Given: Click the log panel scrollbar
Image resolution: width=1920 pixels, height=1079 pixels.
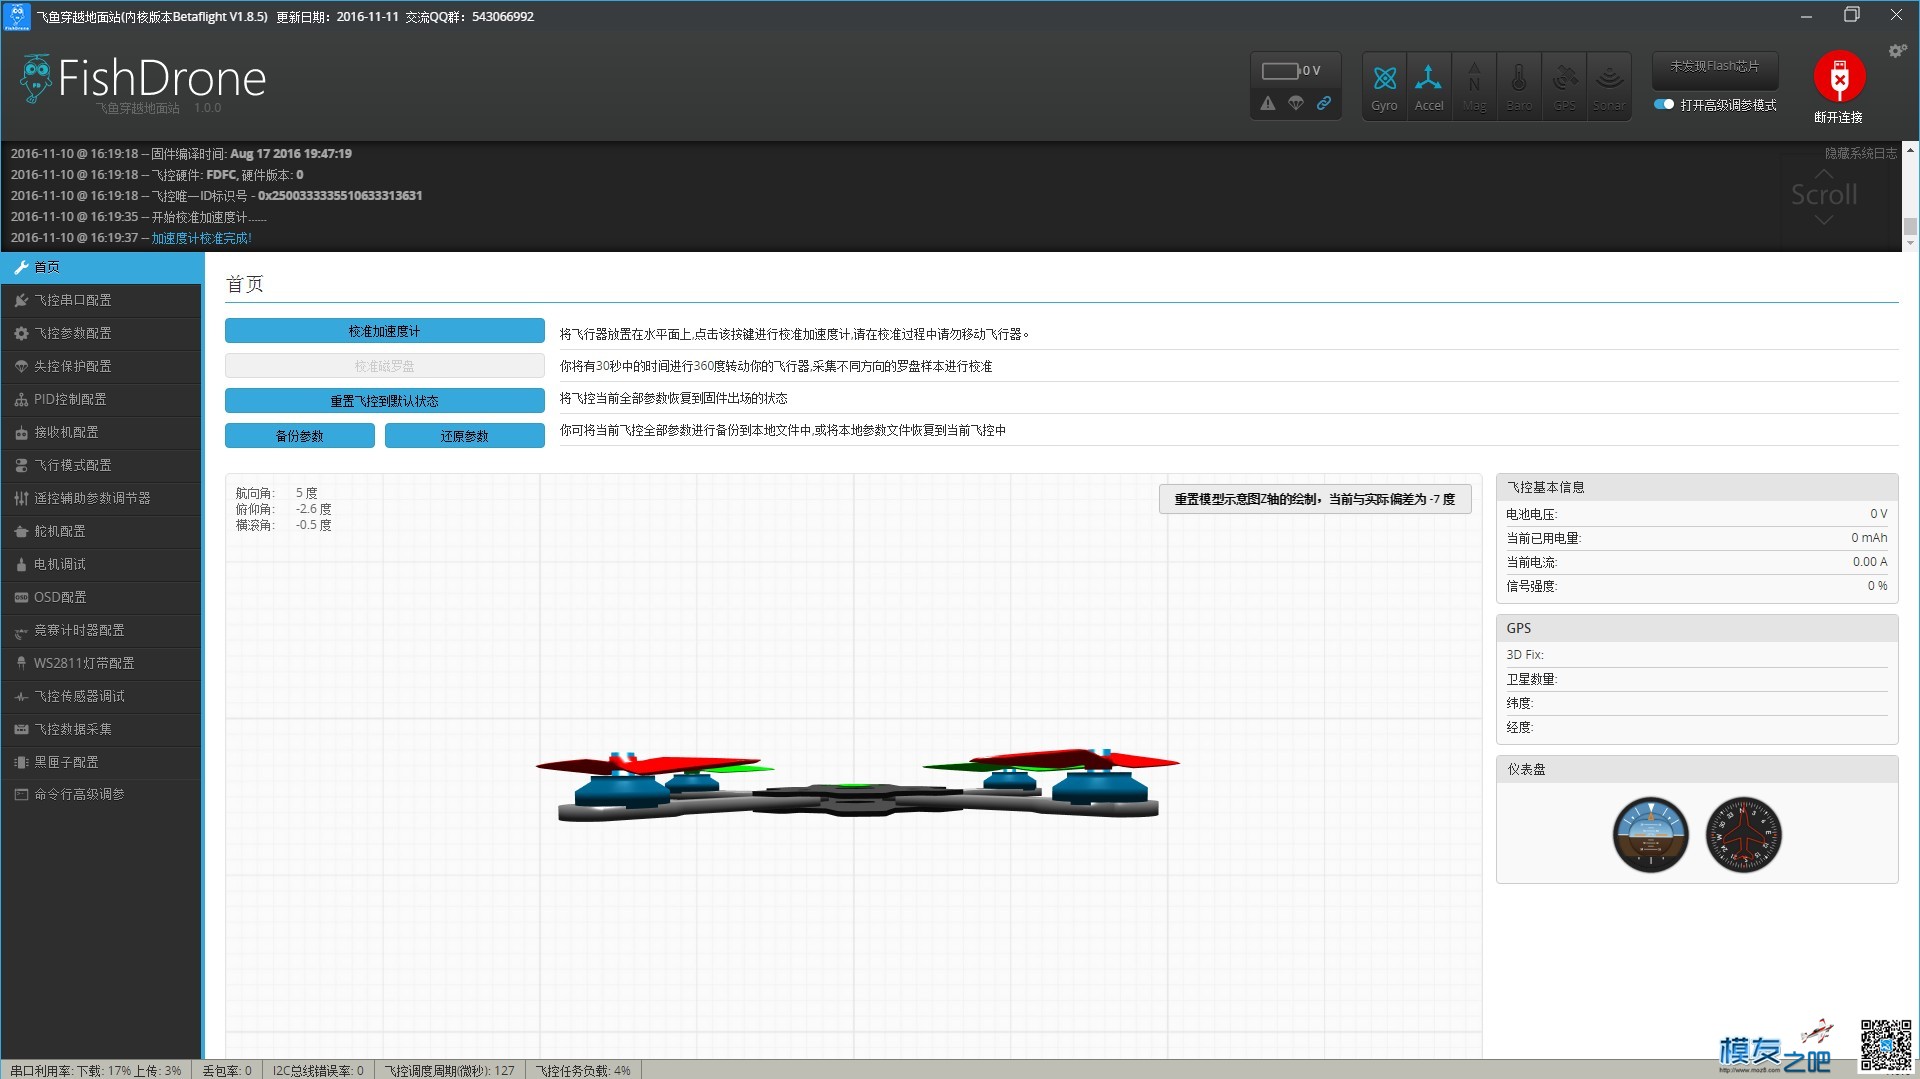Looking at the screenshot, I should coord(1910,195).
